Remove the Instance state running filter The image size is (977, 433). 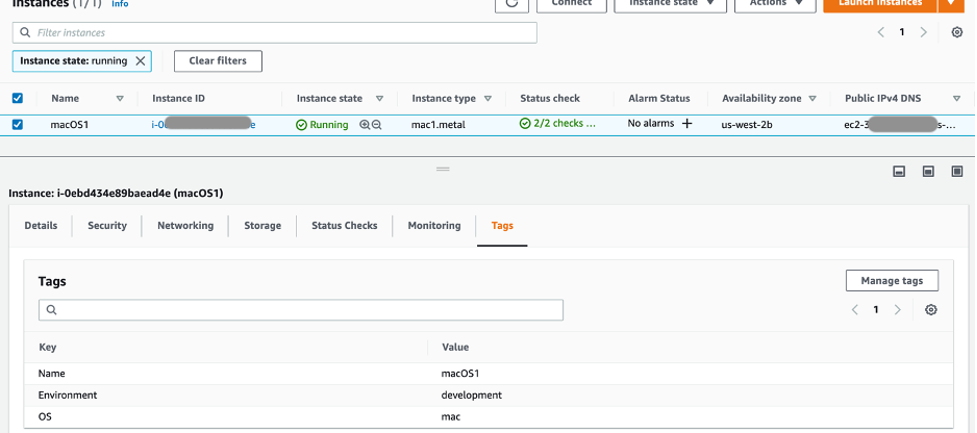140,61
